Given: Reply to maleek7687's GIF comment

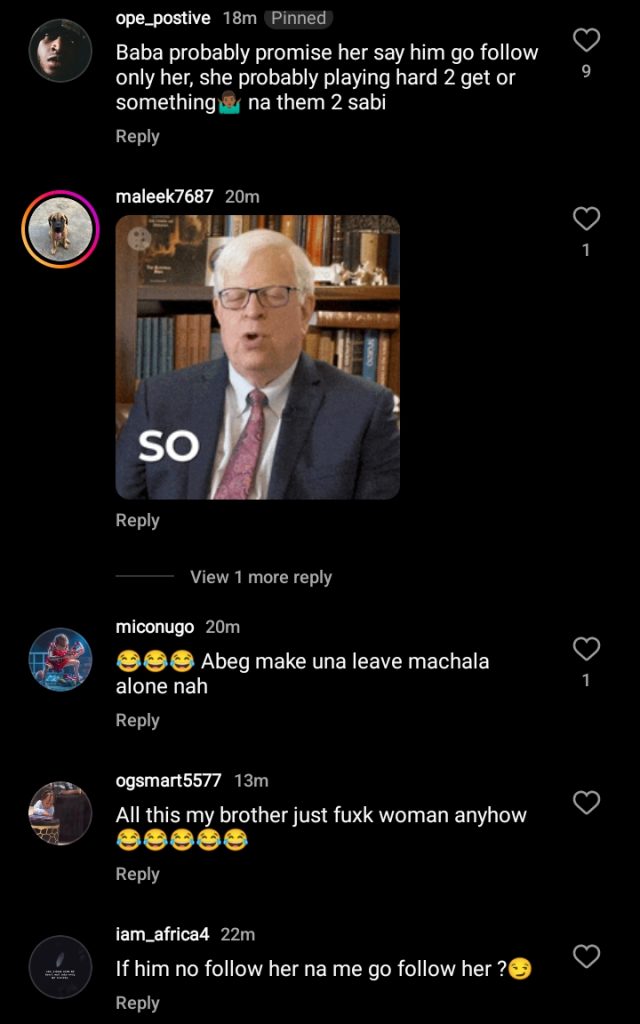Looking at the screenshot, I should [x=138, y=520].
